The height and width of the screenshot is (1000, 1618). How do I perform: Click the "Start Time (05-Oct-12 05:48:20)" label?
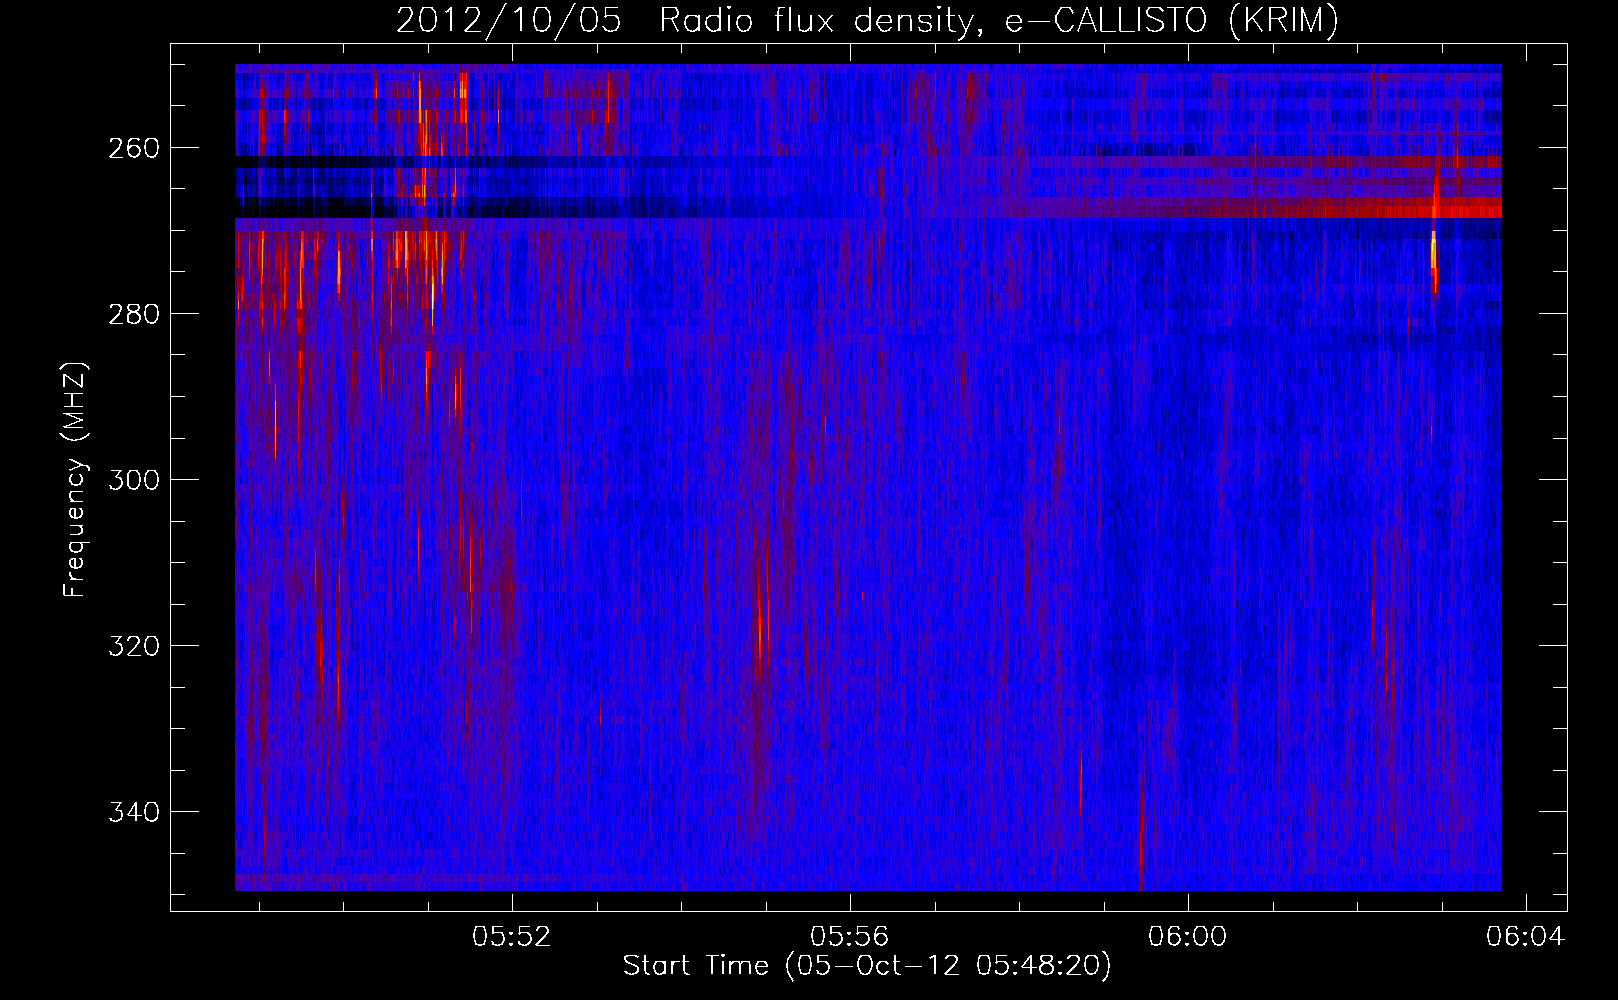coord(867,966)
